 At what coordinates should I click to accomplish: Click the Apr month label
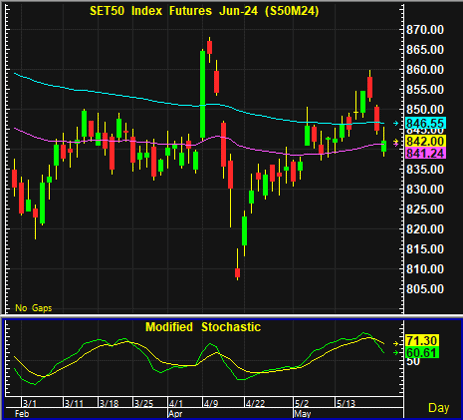175,414
